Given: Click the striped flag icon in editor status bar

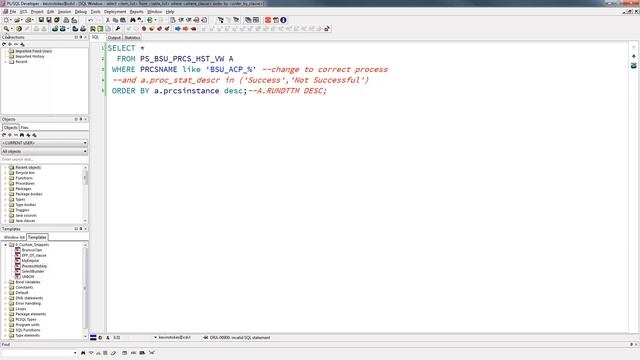Looking at the screenshot, I should click(93, 338).
